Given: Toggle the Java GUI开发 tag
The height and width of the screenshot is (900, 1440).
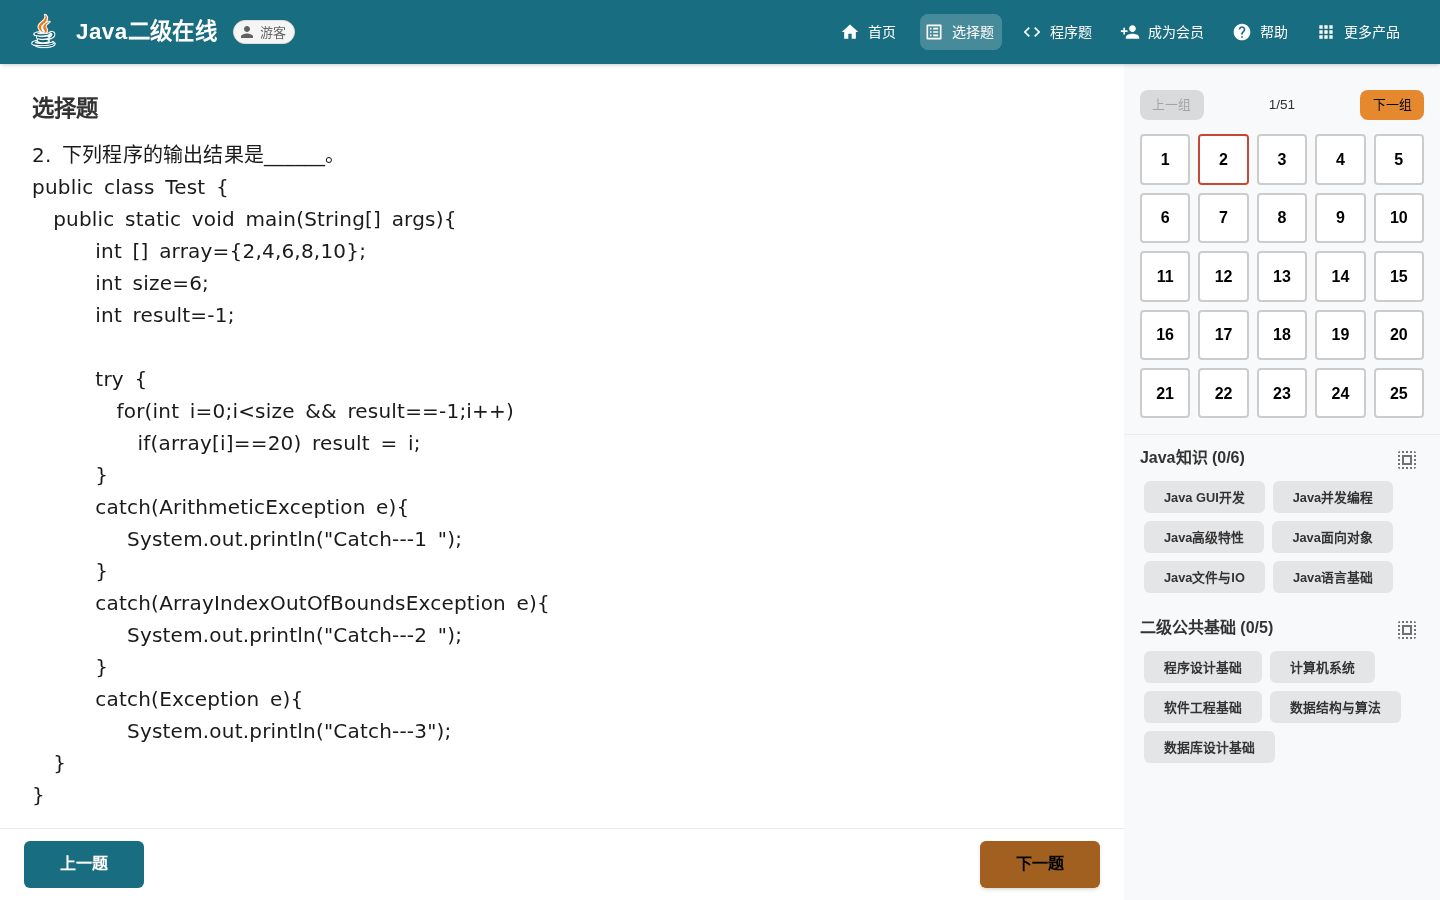Looking at the screenshot, I should click(1204, 497).
